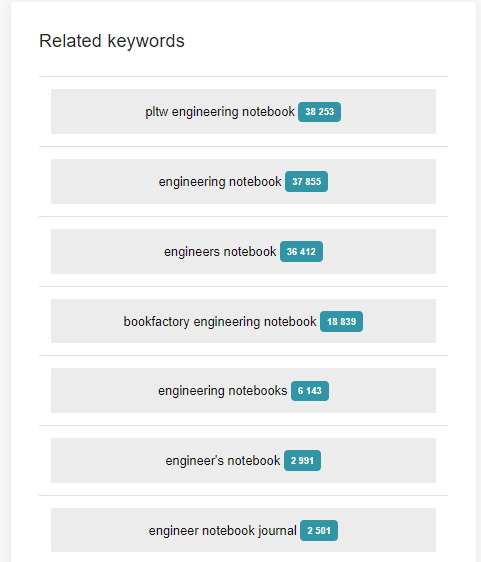Select 'engineer notebook journal' keyword

(223, 530)
